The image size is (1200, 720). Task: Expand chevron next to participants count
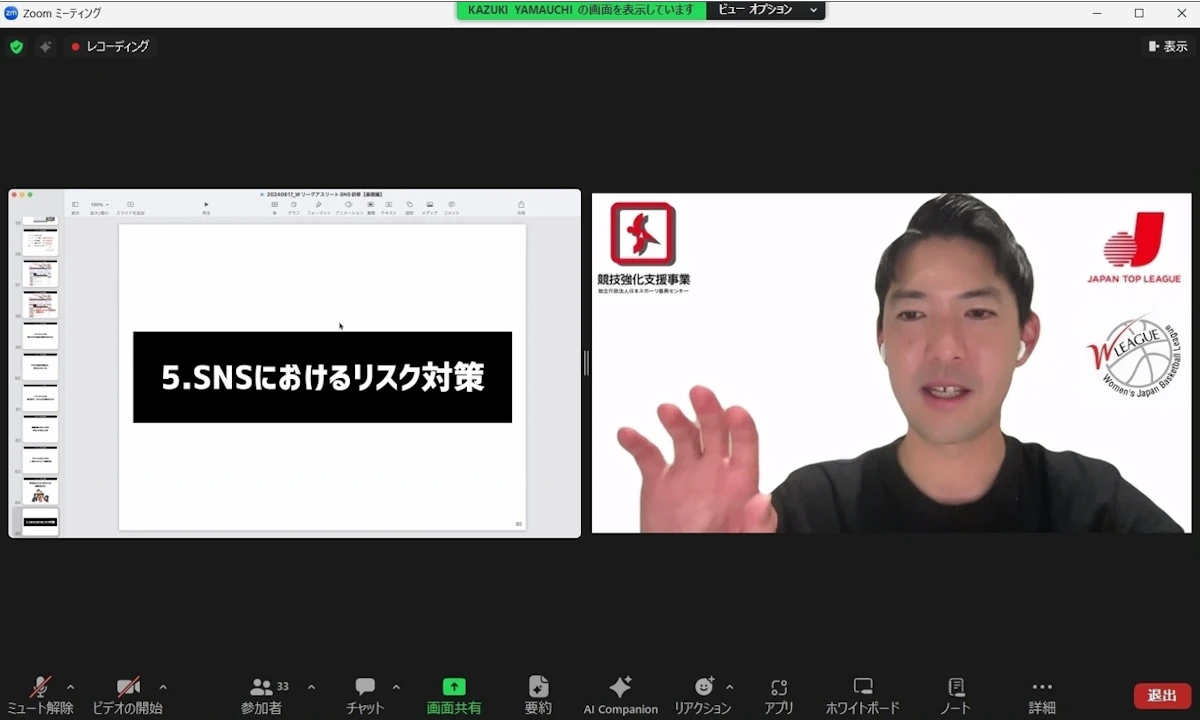(x=311, y=687)
